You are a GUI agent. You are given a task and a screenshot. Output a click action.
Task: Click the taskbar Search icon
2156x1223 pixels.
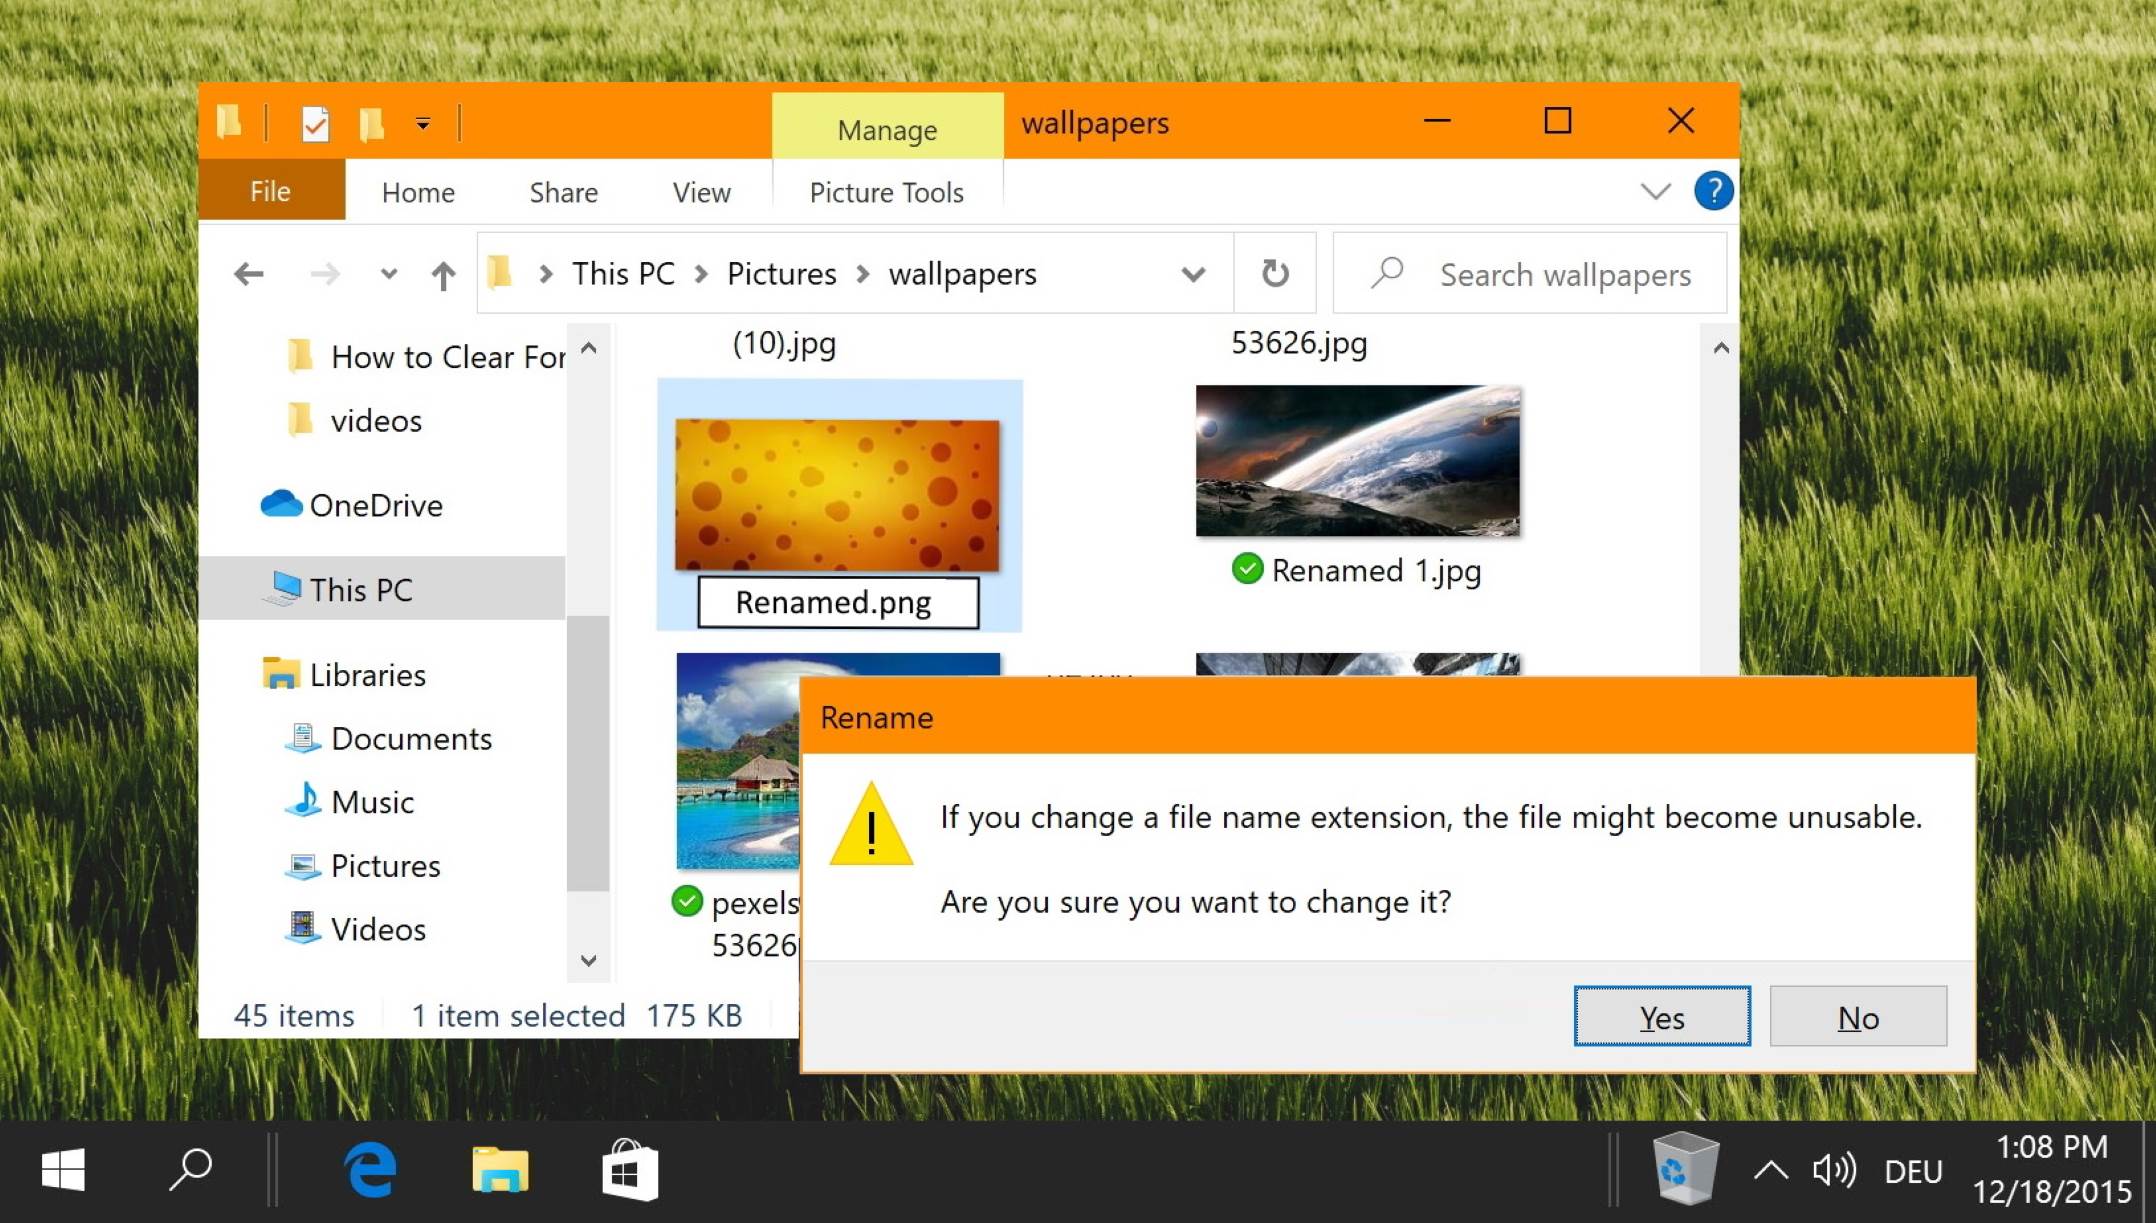point(190,1170)
